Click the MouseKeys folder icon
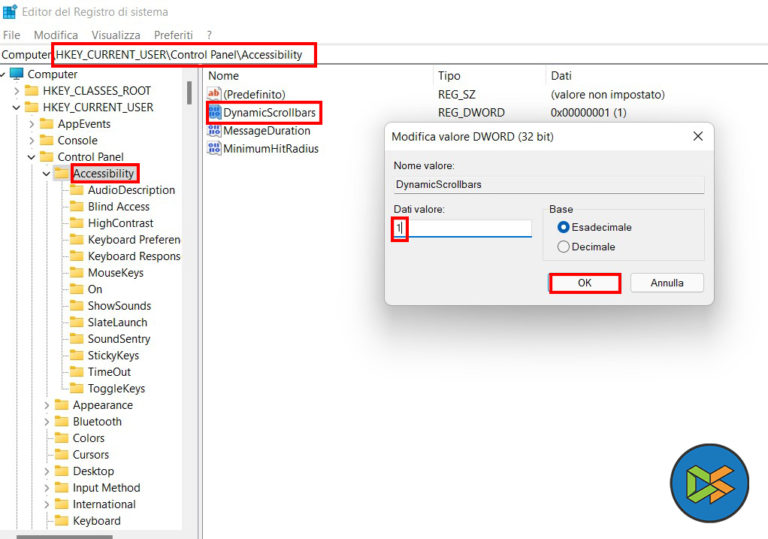 77,272
